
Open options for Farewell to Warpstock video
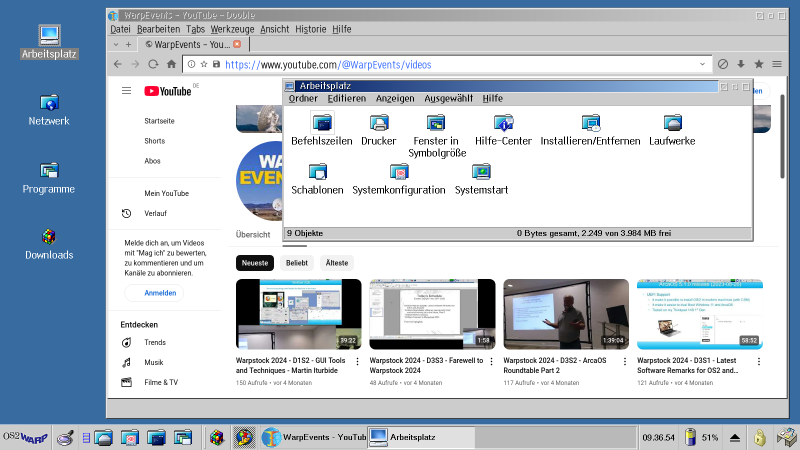(491, 361)
